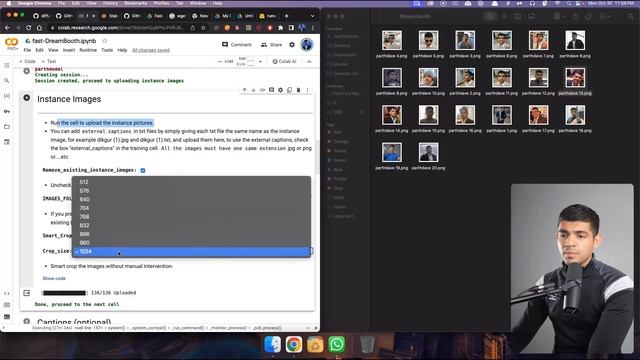Open the Files folder icon in the Colab sidebar
This screenshot has width=640, height=360.
(x=7, y=127)
